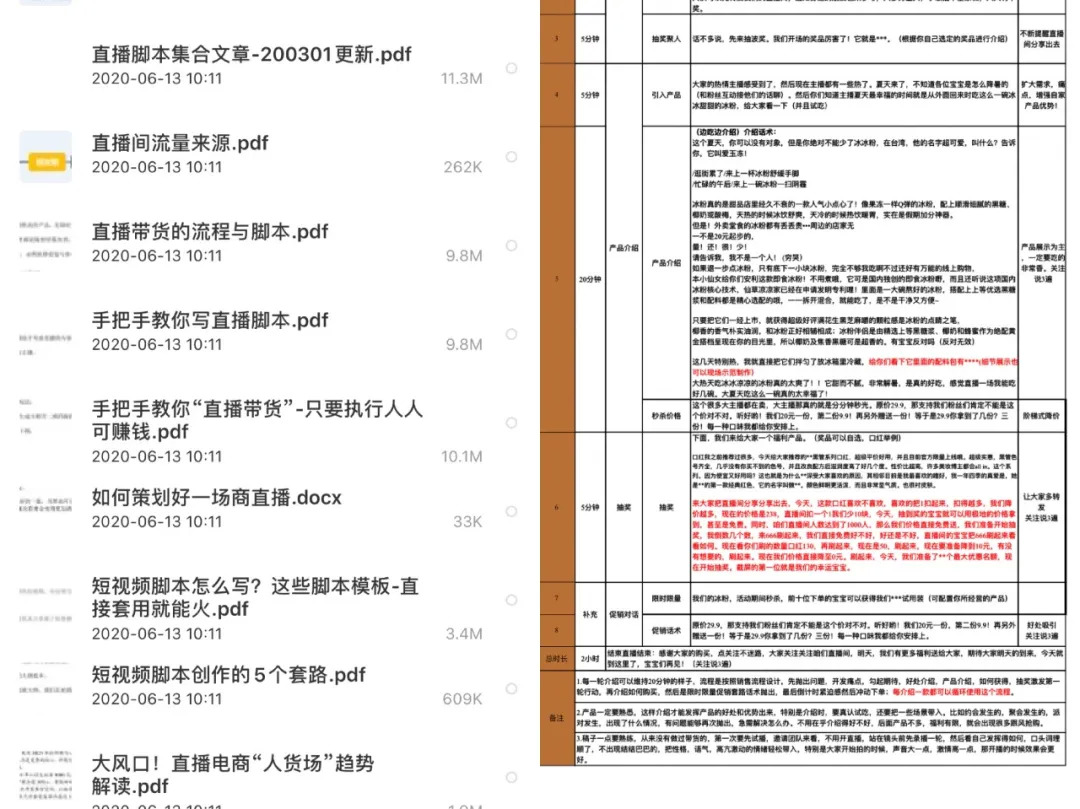Image resolution: width=1080 pixels, height=809 pixels.
Task: Open file 大风口！直播电商“人货场”趋势解读.pdf
Action: click(x=233, y=774)
